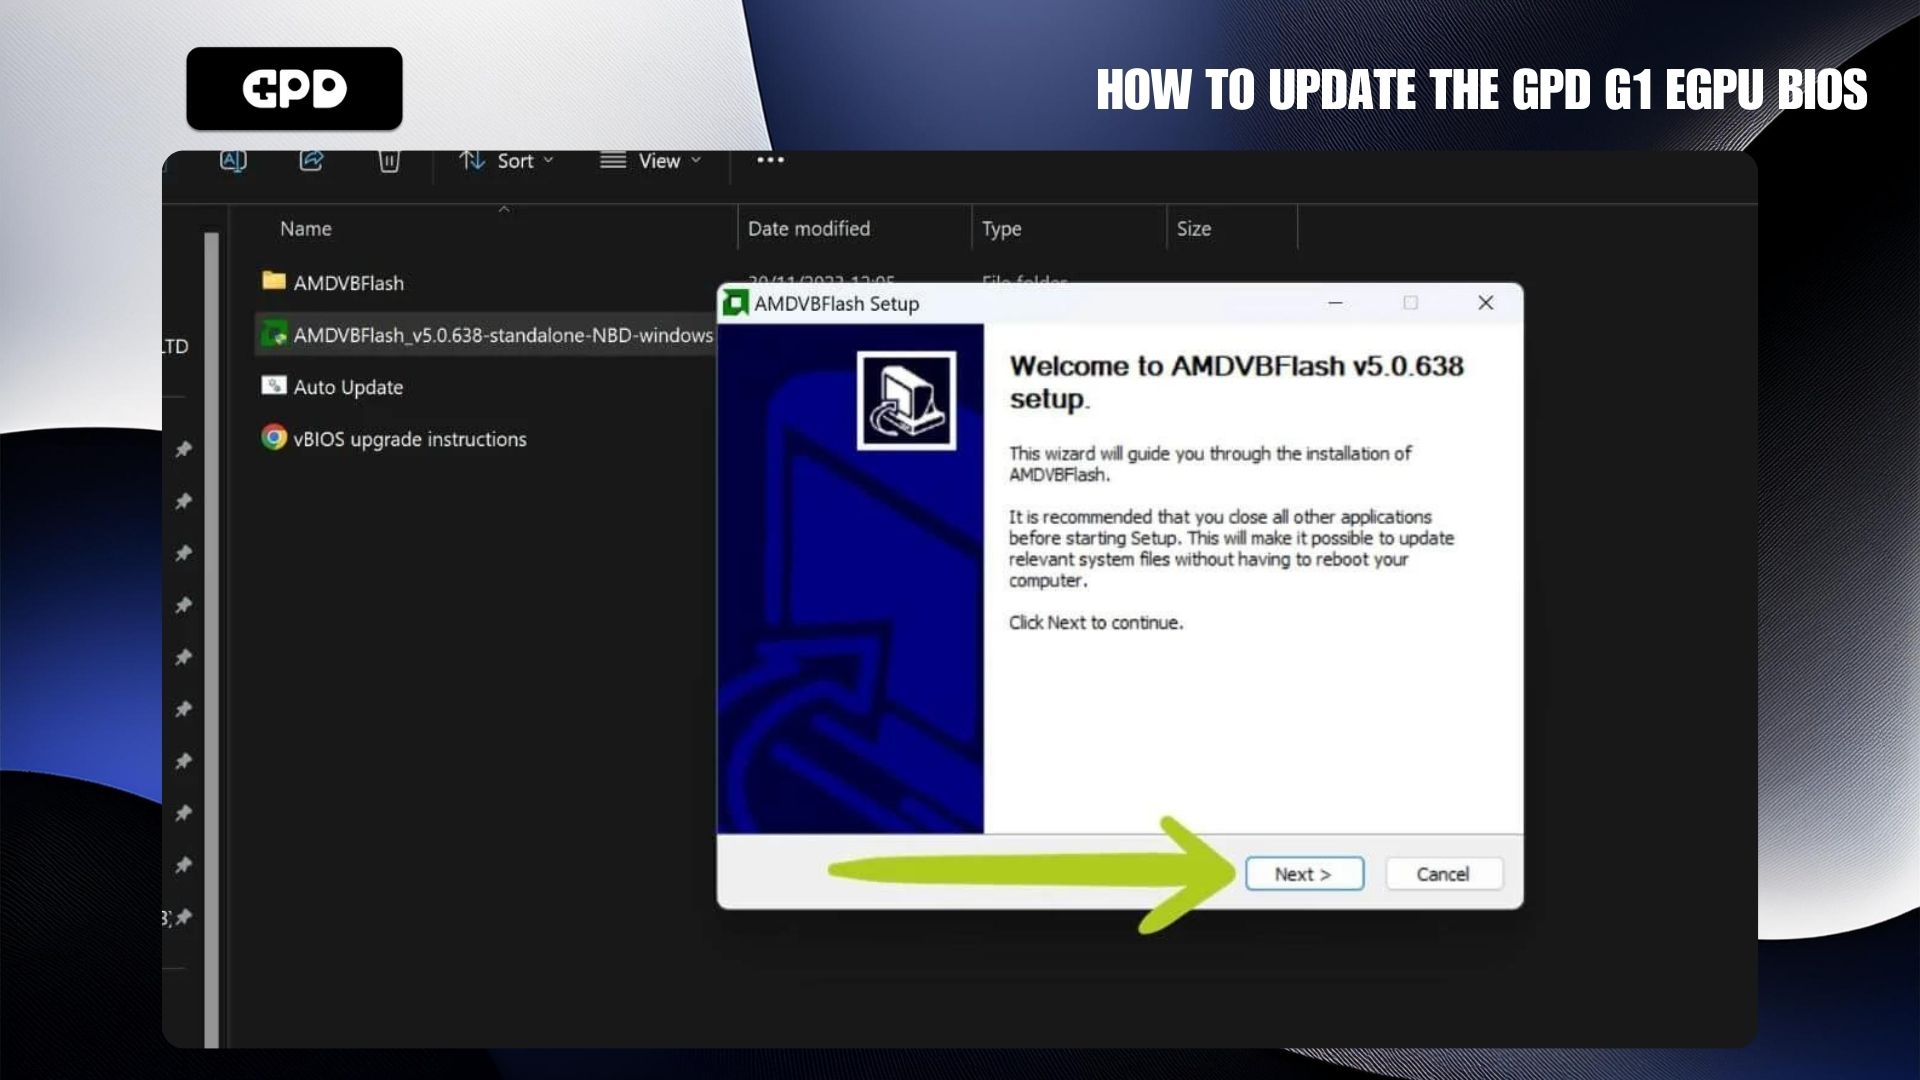
Task: Click the AMDVBFlash Setup title bar icon
Action: point(736,303)
